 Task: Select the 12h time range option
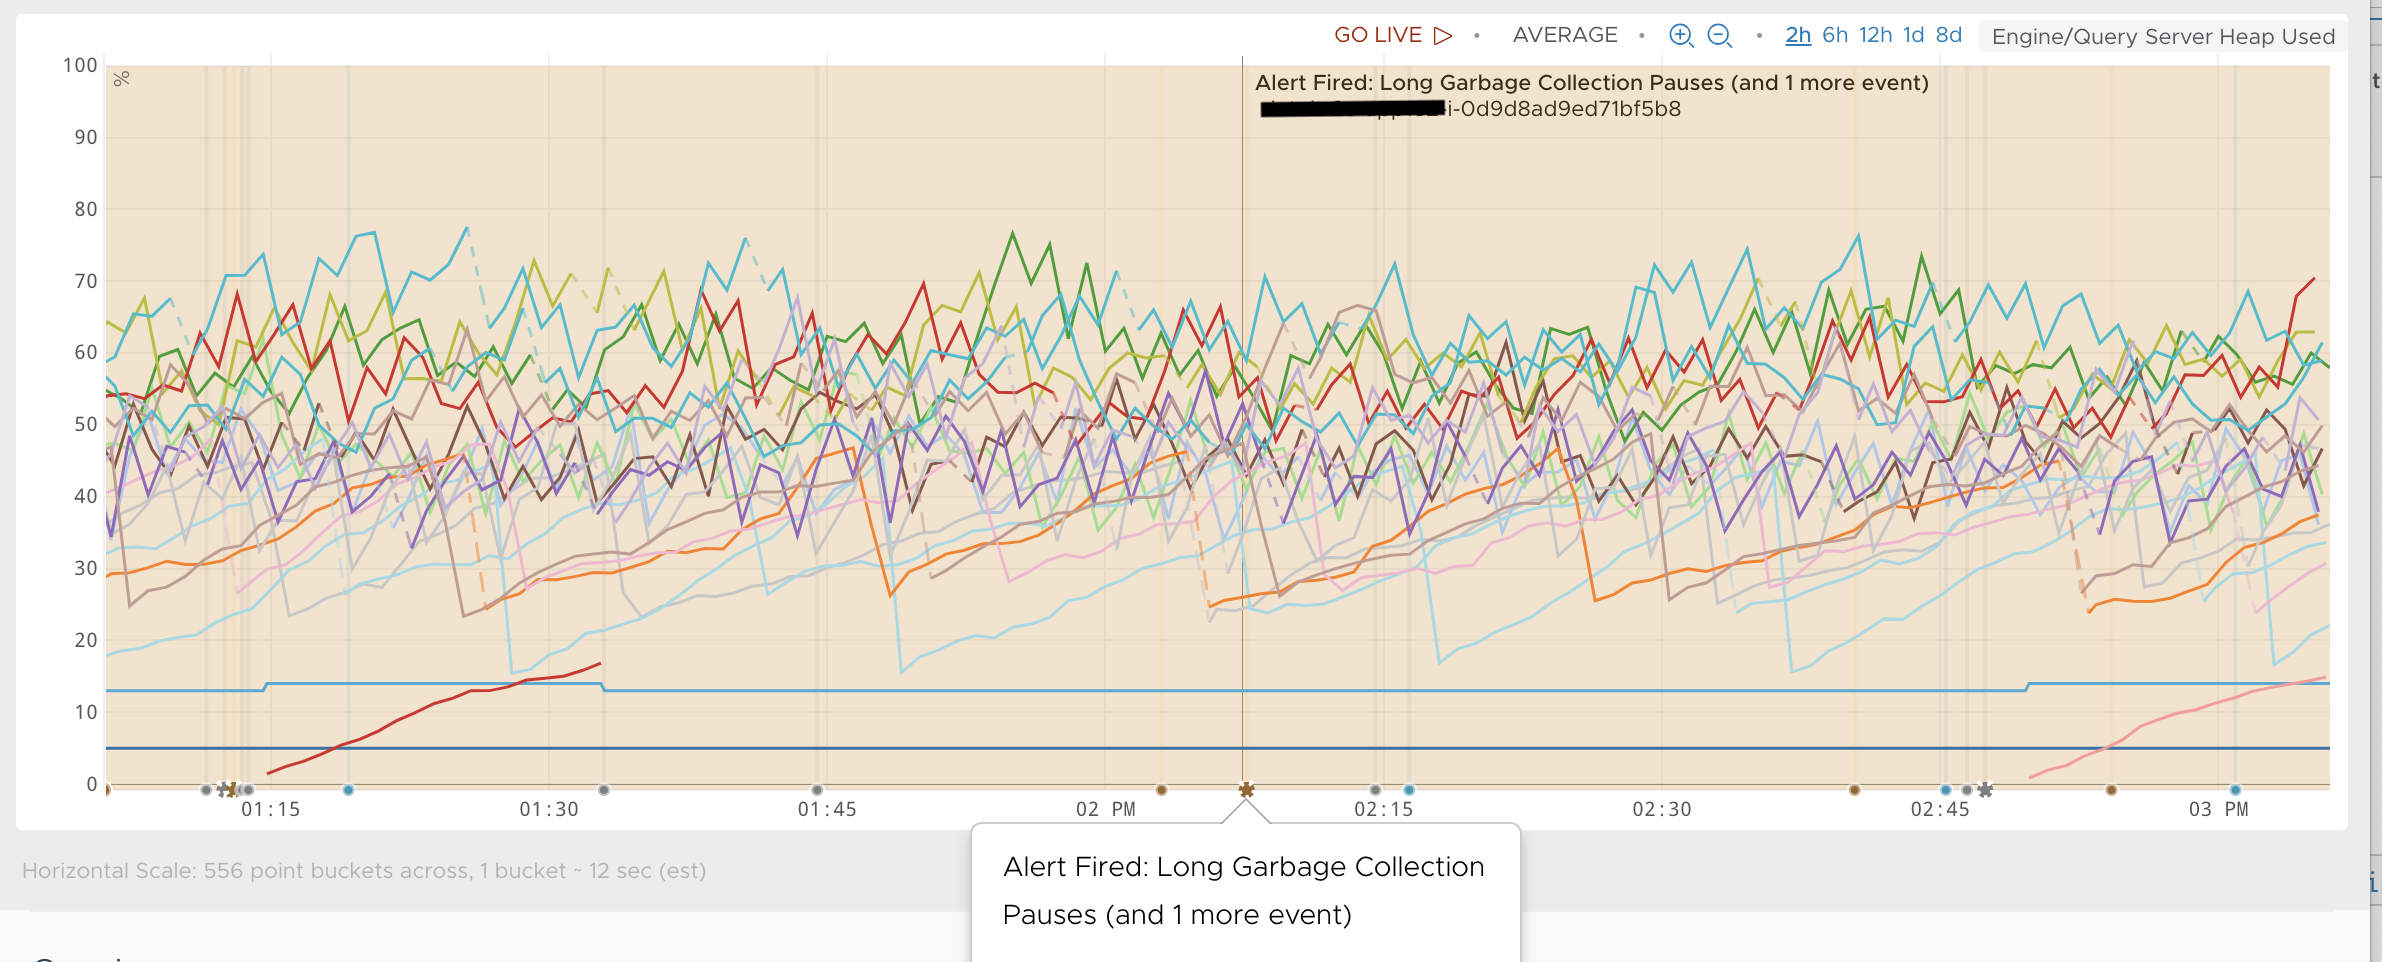click(1877, 34)
